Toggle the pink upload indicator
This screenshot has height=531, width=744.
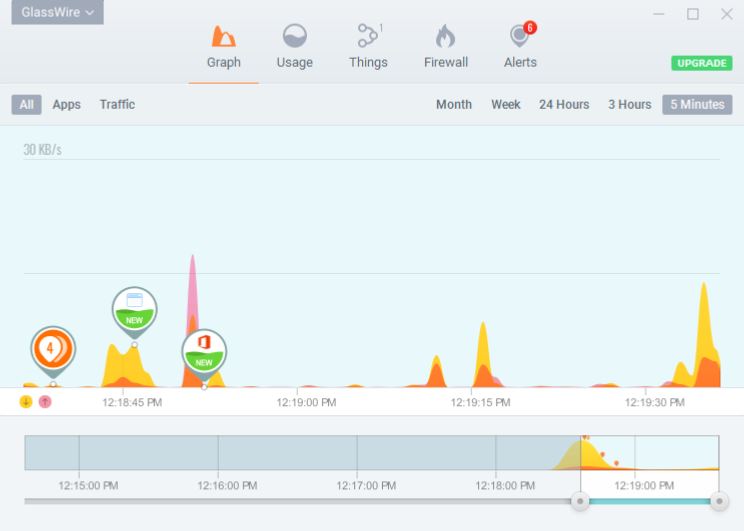(45, 402)
